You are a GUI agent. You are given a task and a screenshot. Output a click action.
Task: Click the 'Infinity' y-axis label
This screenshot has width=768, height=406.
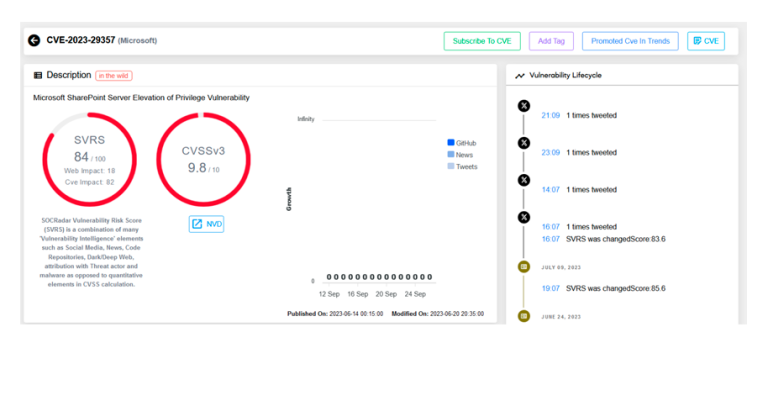click(x=306, y=119)
